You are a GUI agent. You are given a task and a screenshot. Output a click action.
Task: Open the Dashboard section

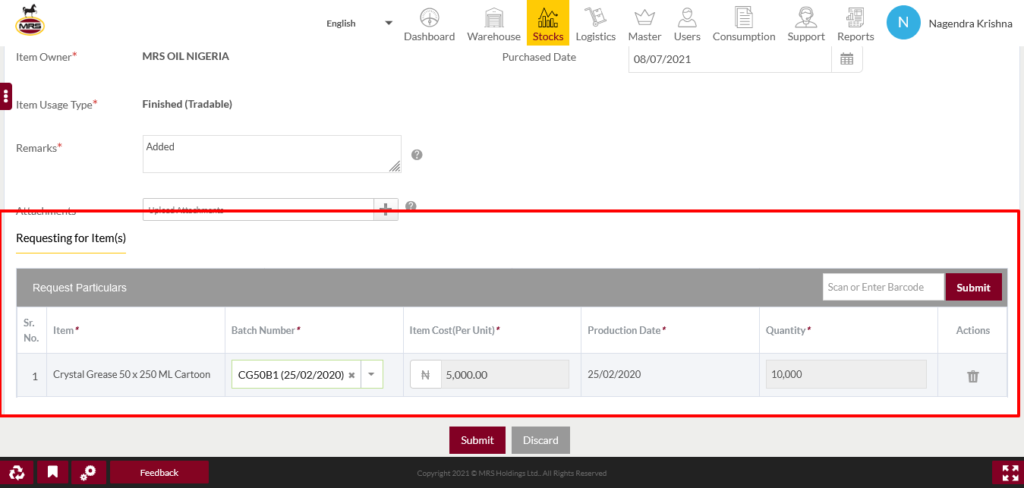pyautogui.click(x=429, y=24)
